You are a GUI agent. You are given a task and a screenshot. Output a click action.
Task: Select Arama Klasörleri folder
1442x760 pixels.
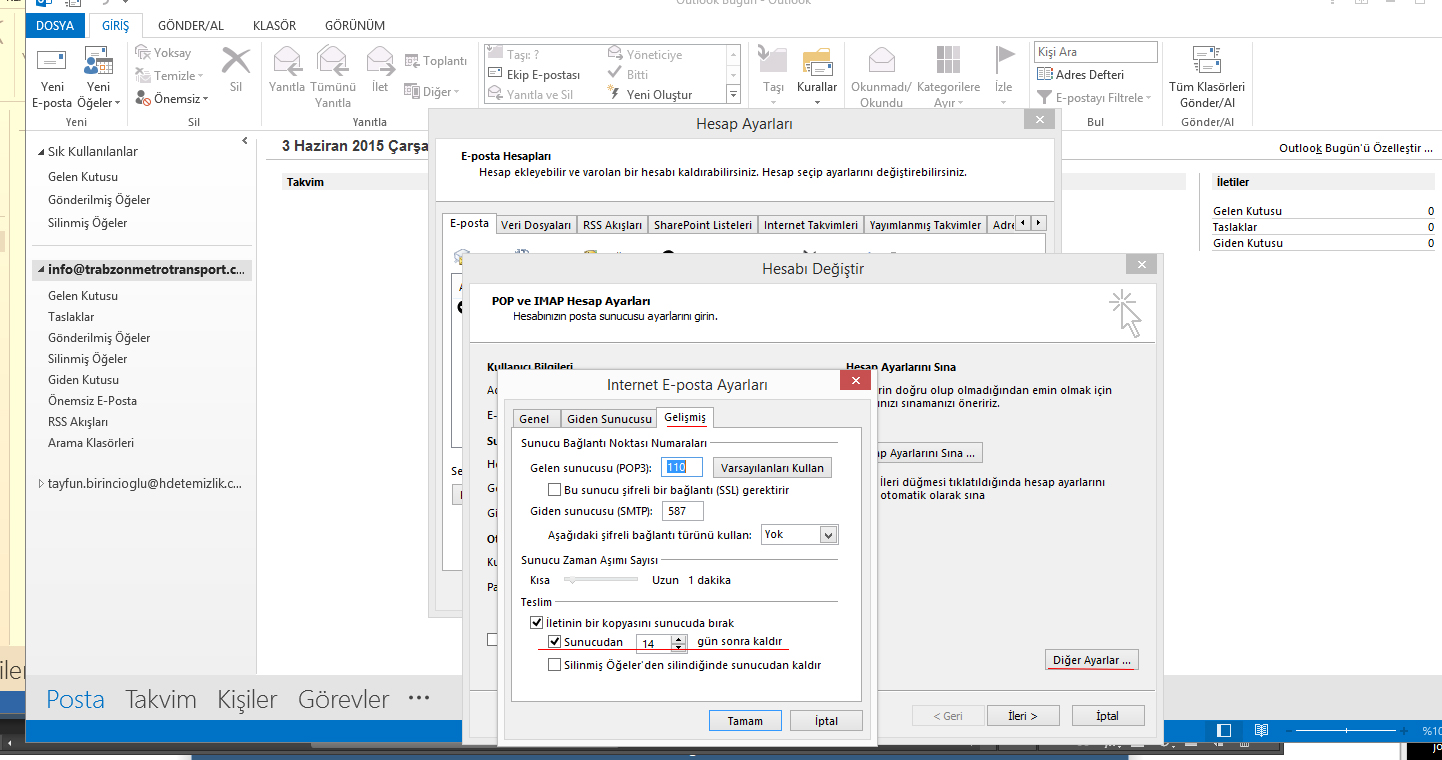pyautogui.click(x=90, y=443)
